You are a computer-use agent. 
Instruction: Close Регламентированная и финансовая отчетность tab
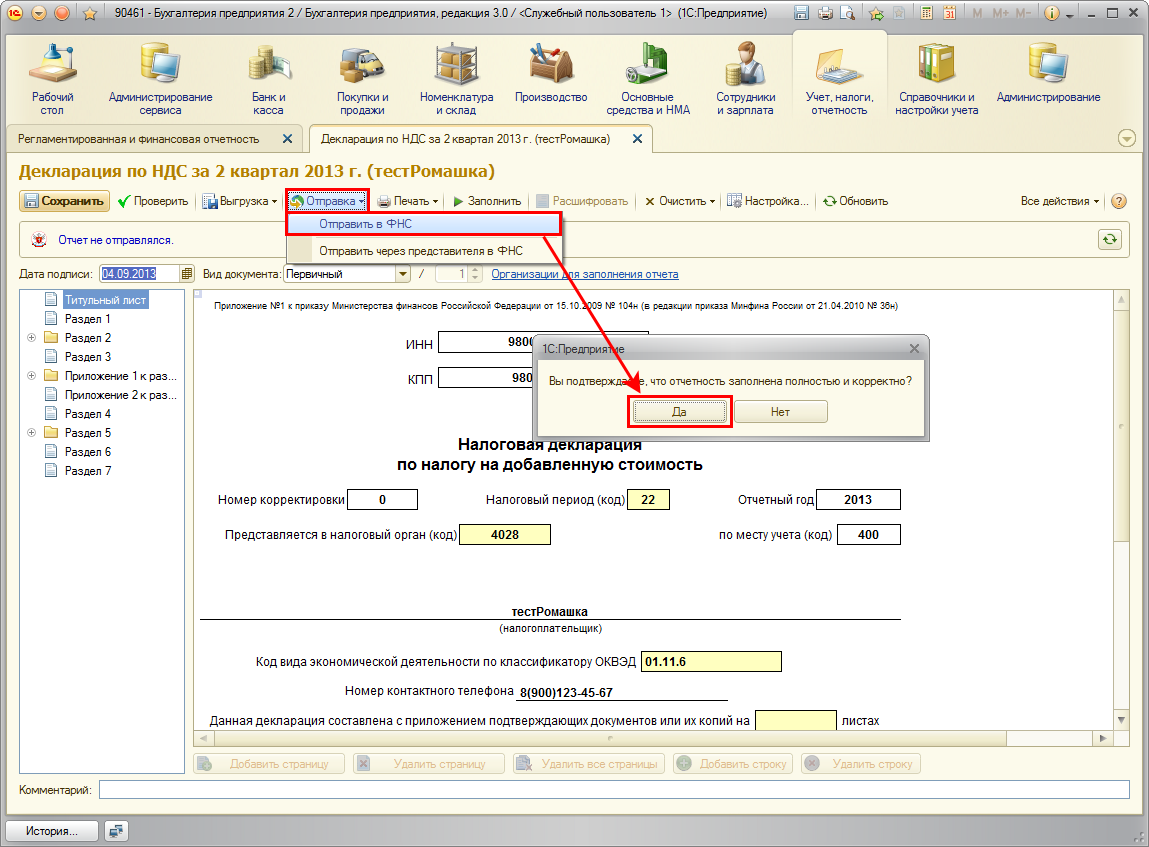pos(287,139)
